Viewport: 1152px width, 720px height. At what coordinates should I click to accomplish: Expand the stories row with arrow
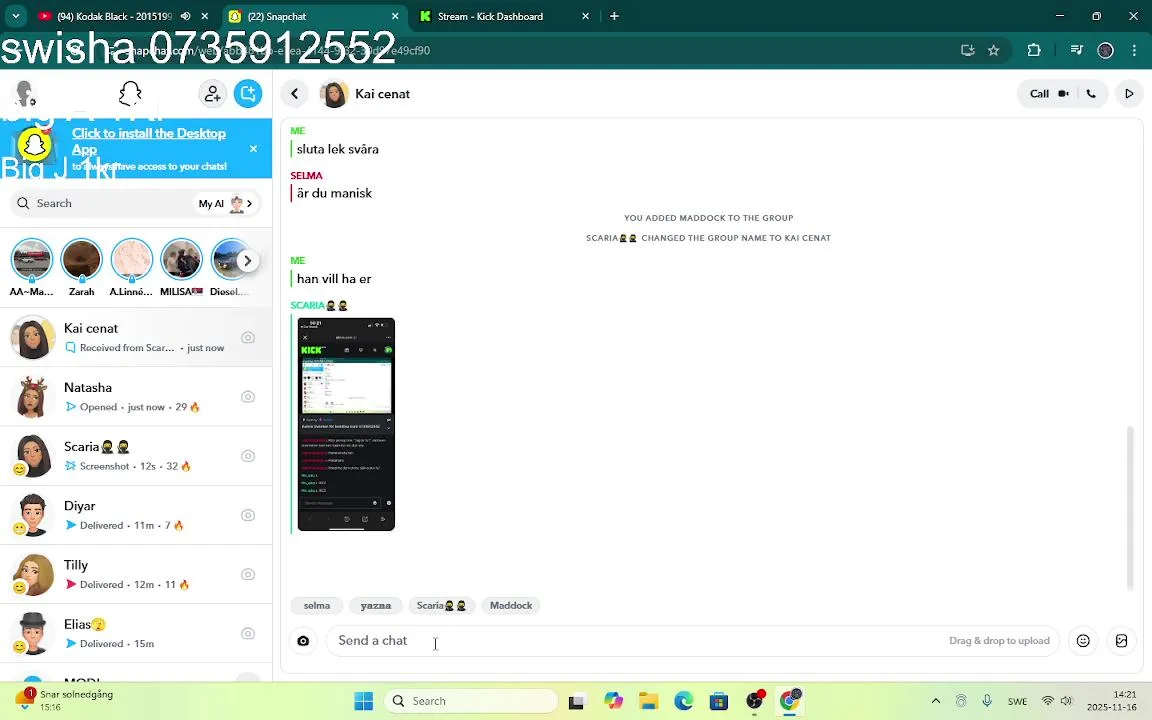(x=248, y=261)
